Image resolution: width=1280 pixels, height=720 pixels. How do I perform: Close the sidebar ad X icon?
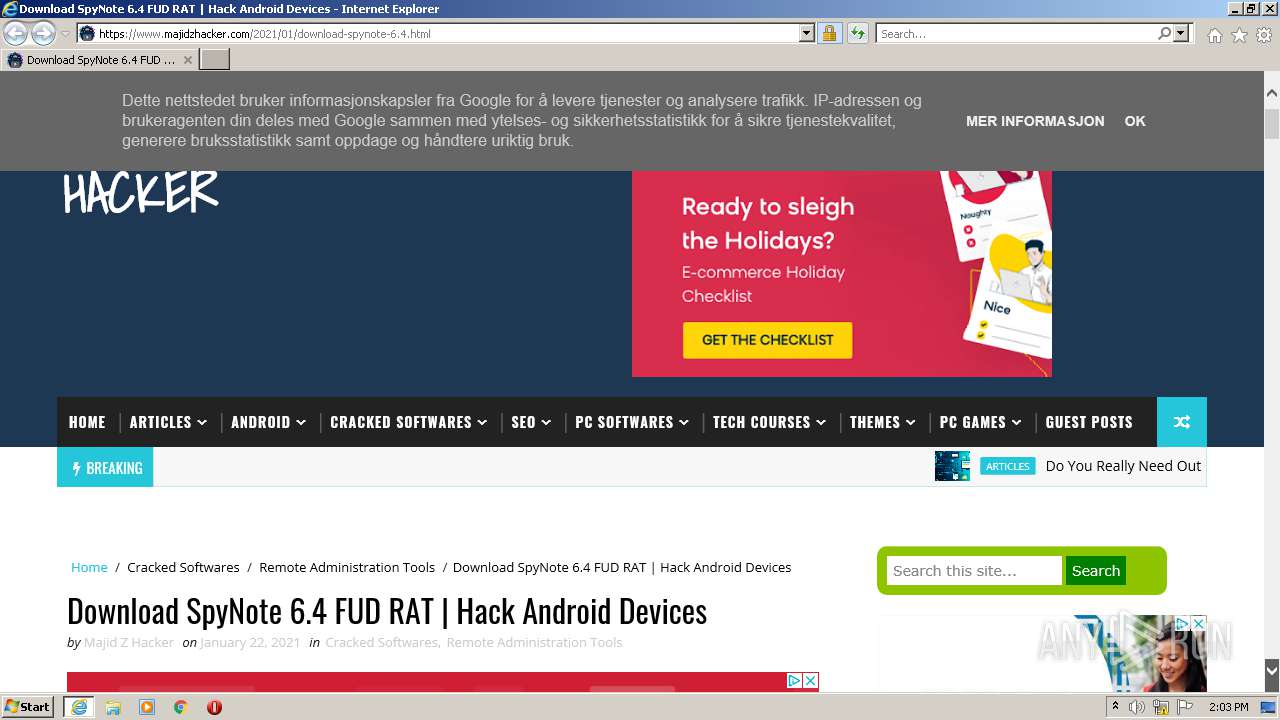click(1199, 623)
